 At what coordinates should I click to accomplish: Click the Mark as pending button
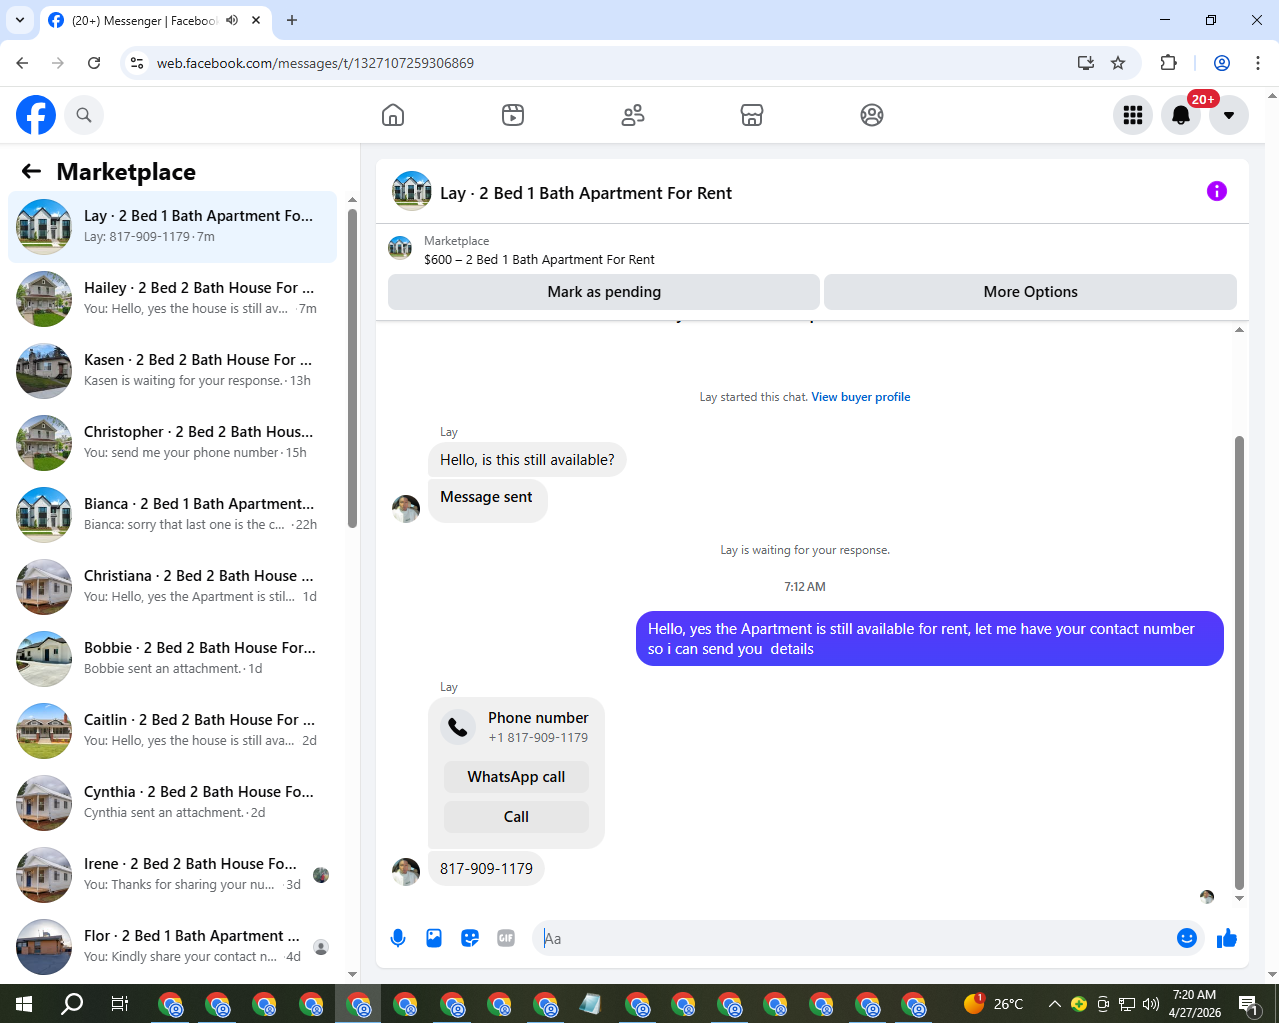(x=604, y=292)
